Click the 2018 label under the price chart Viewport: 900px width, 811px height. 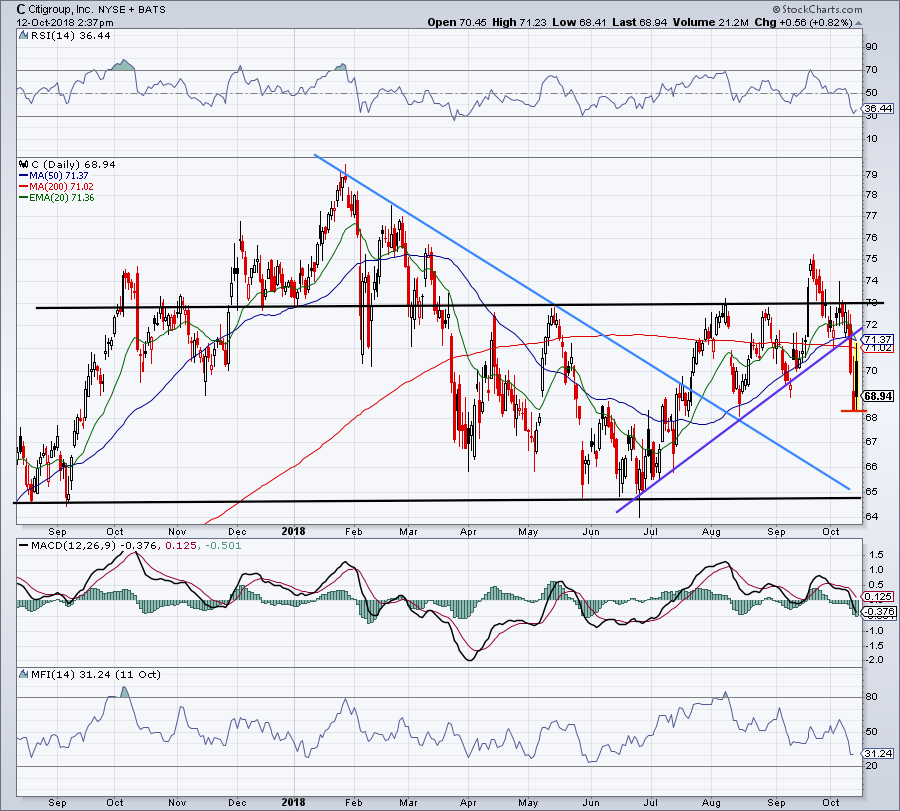tap(293, 531)
